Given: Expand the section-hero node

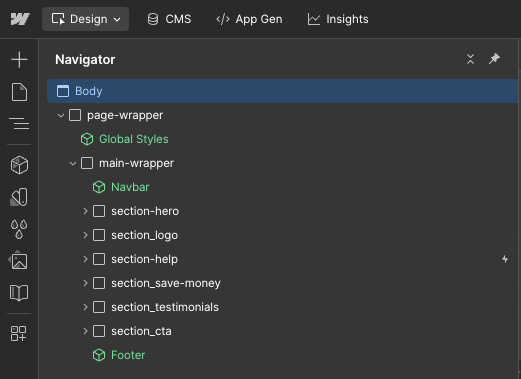Looking at the screenshot, I should coord(85,211).
